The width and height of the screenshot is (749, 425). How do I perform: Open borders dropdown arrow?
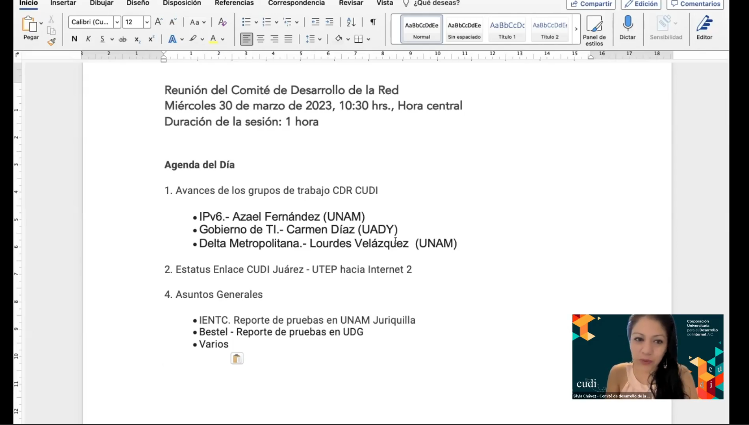click(368, 39)
